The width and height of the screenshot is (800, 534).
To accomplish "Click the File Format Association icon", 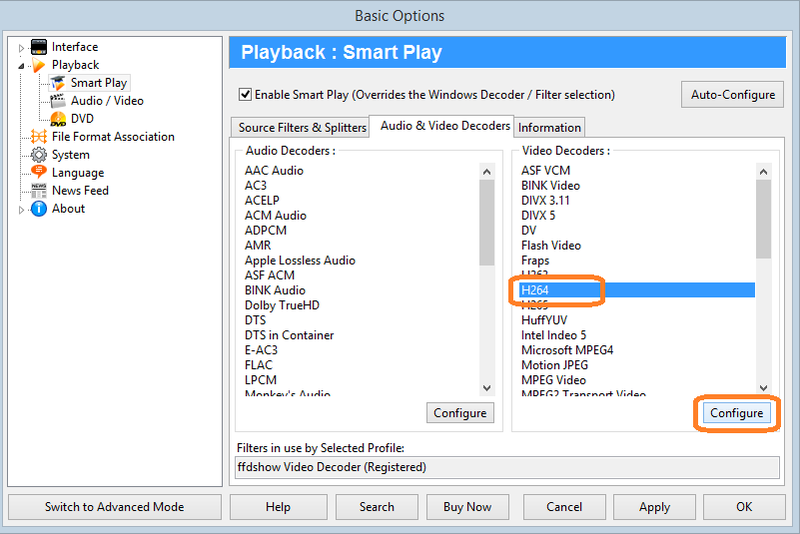I will point(39,137).
